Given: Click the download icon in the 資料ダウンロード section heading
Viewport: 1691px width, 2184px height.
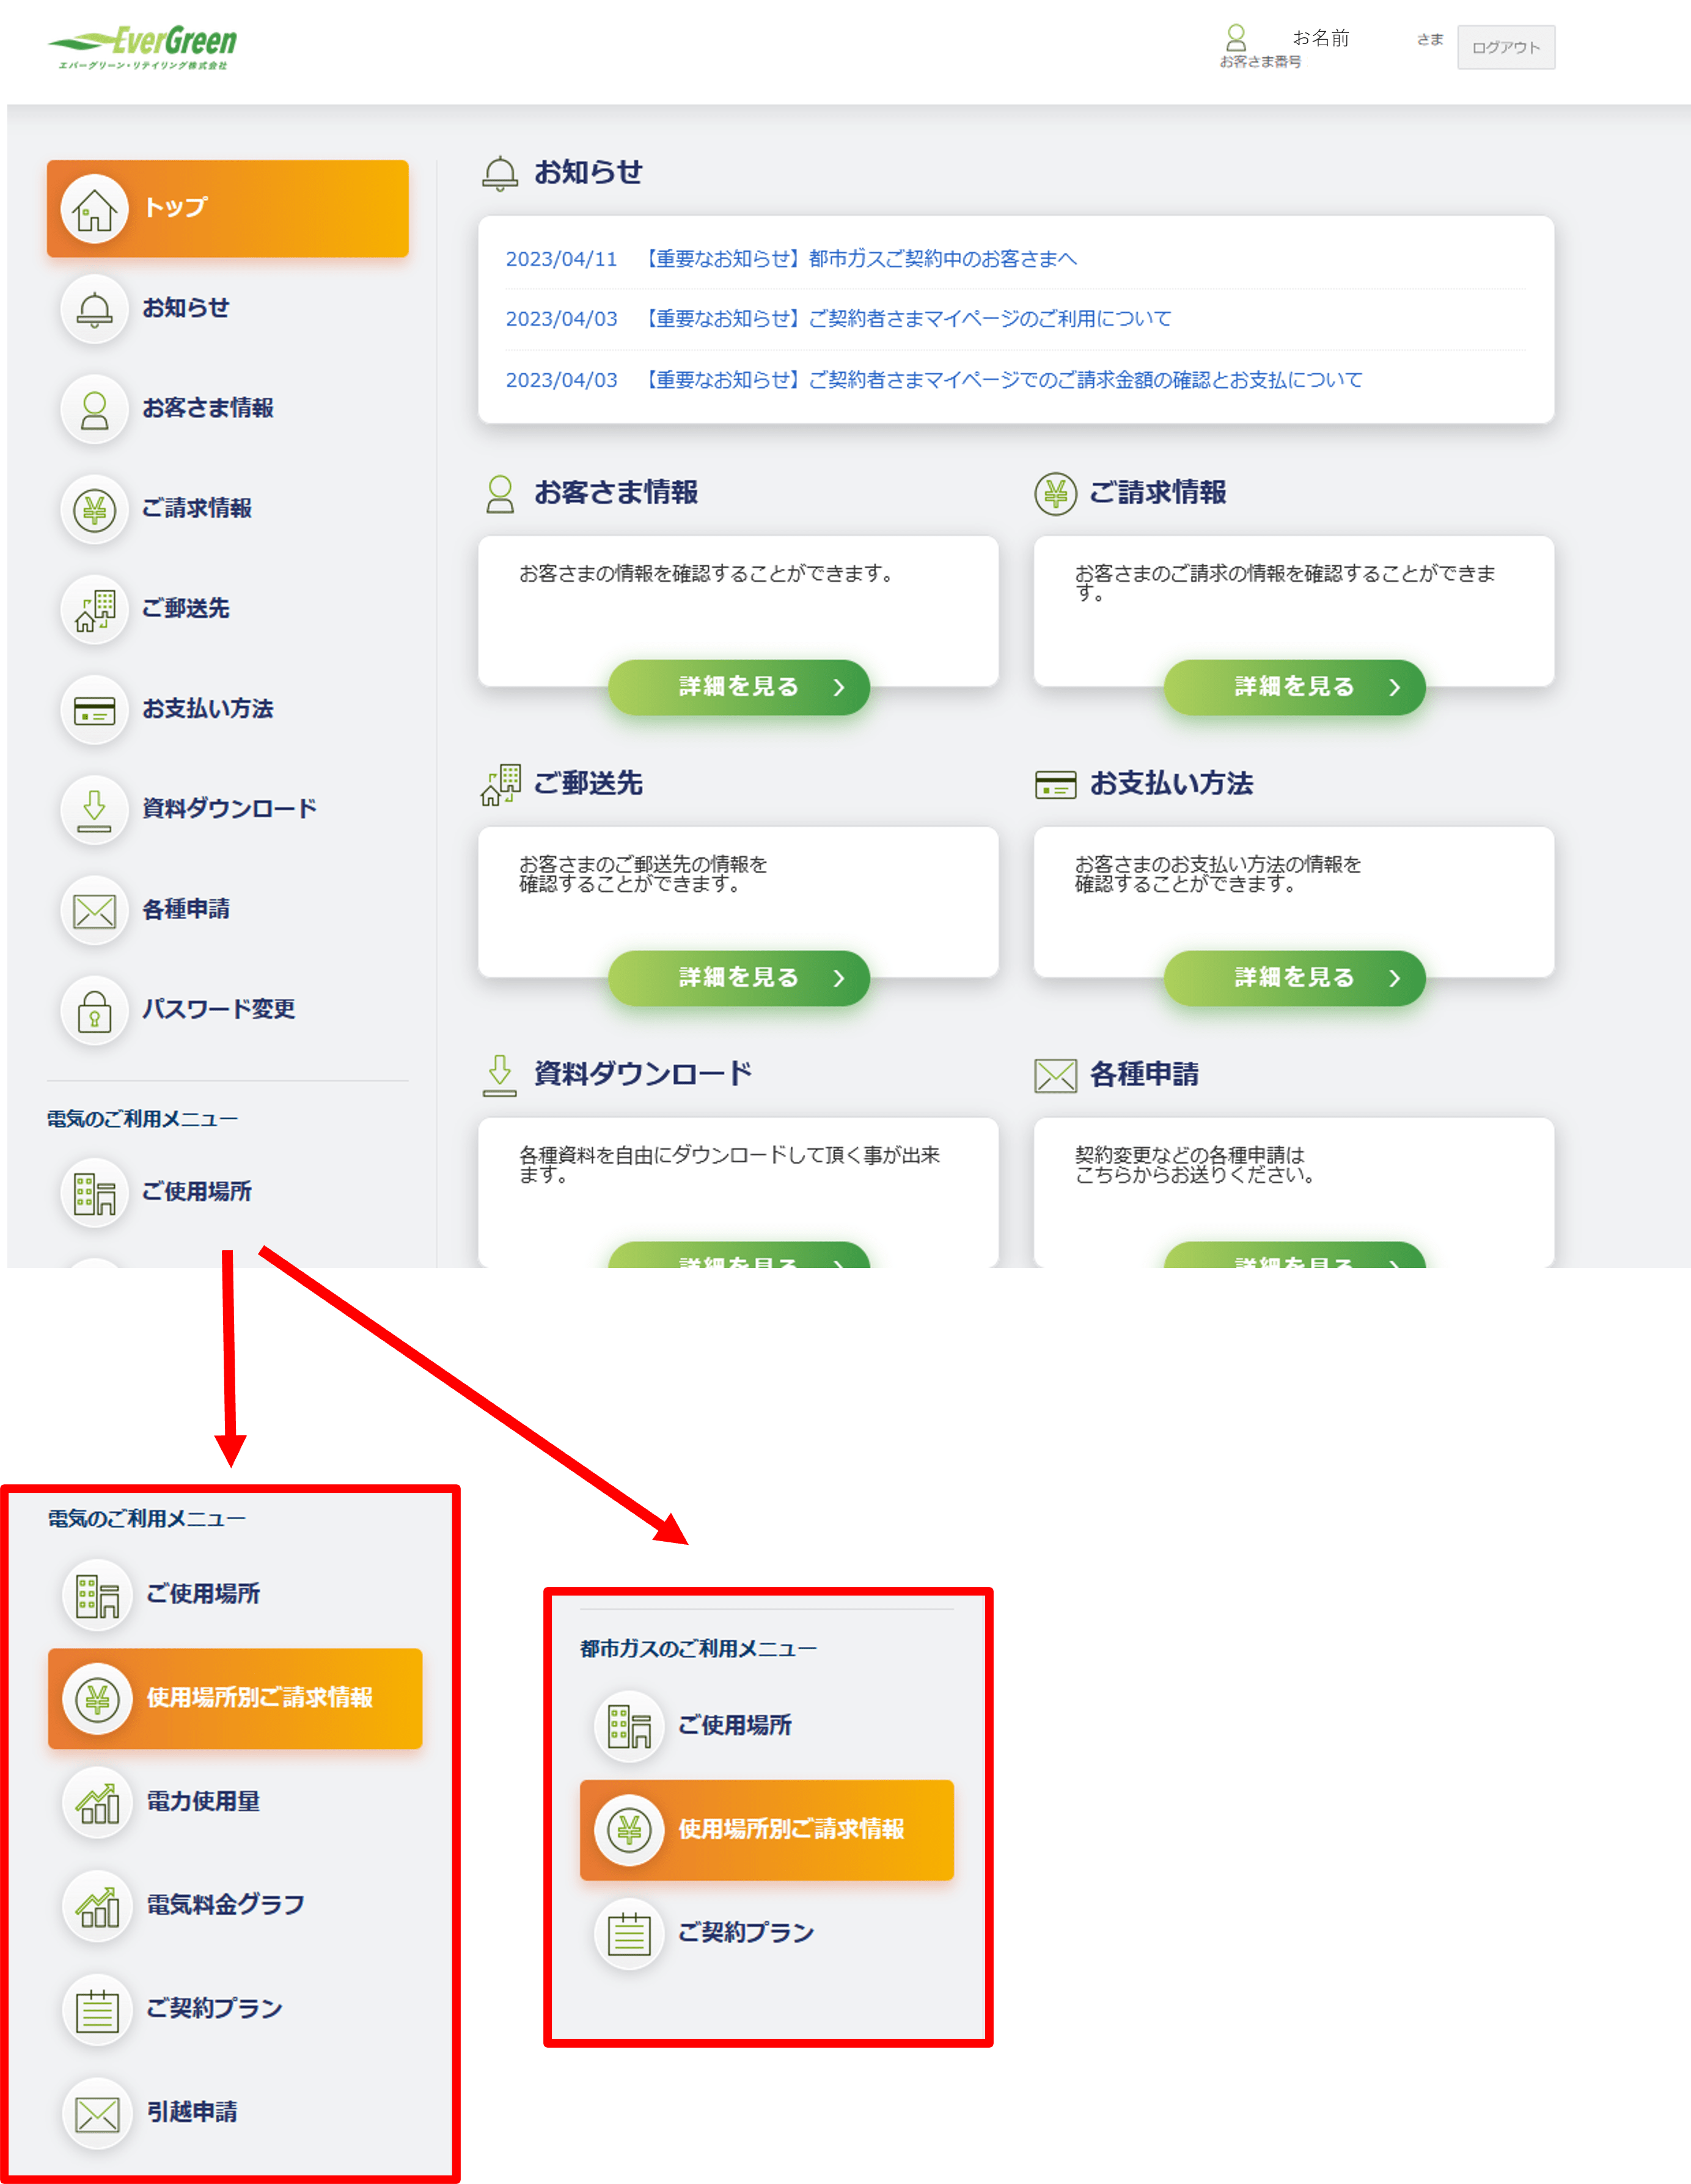Looking at the screenshot, I should [x=499, y=1075].
